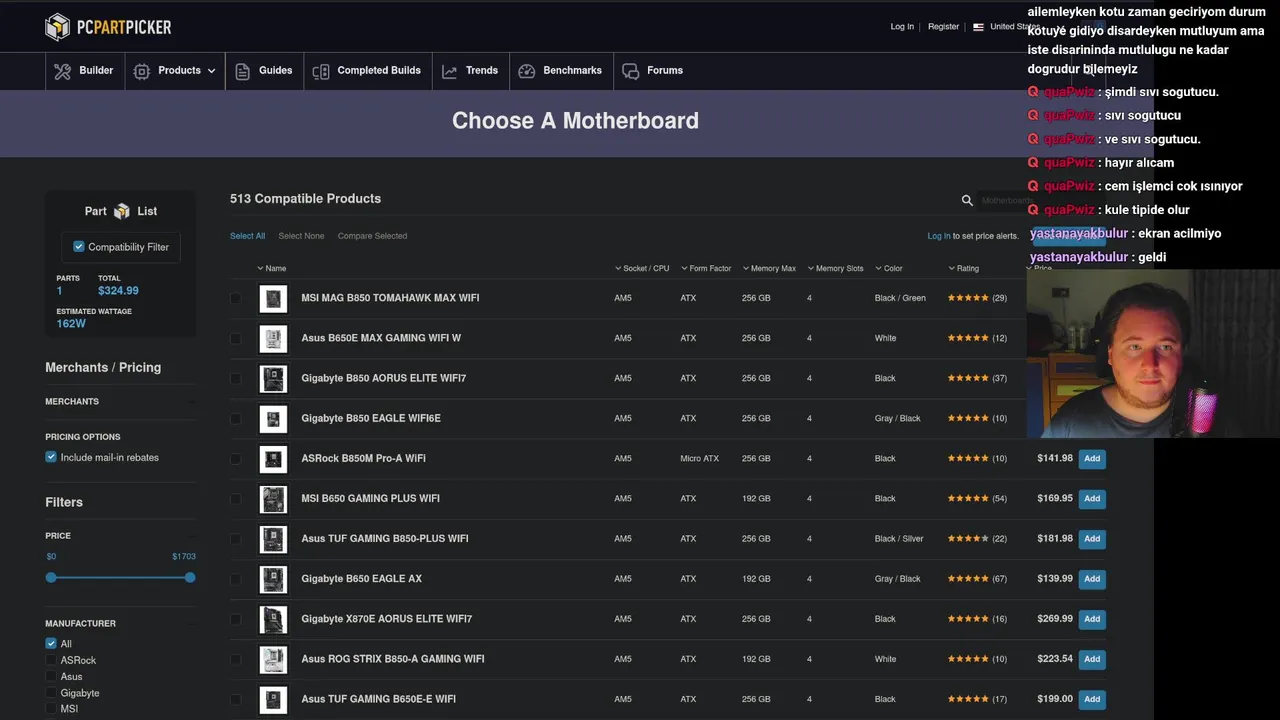This screenshot has width=1280, height=720.
Task: Click the Builder wrench icon
Action: click(63, 71)
